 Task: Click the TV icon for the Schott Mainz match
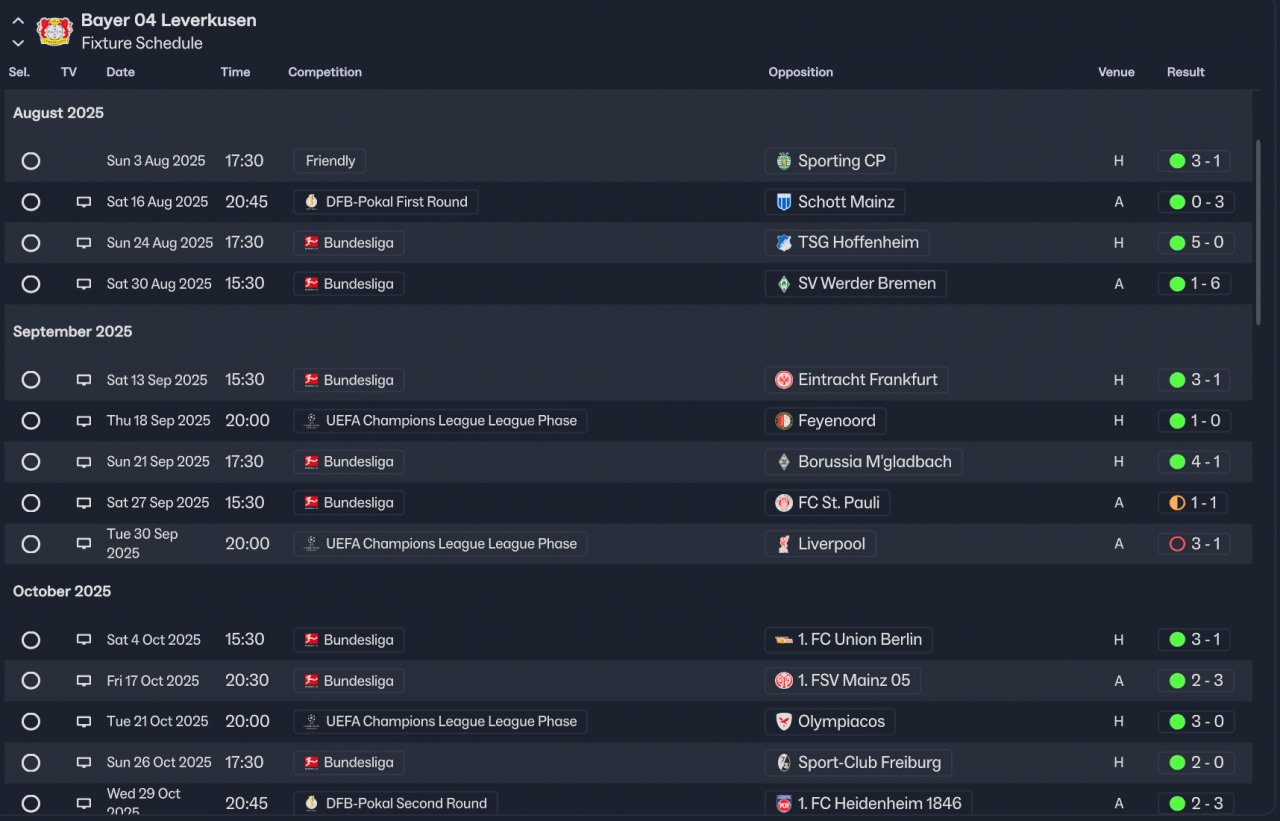click(x=84, y=202)
